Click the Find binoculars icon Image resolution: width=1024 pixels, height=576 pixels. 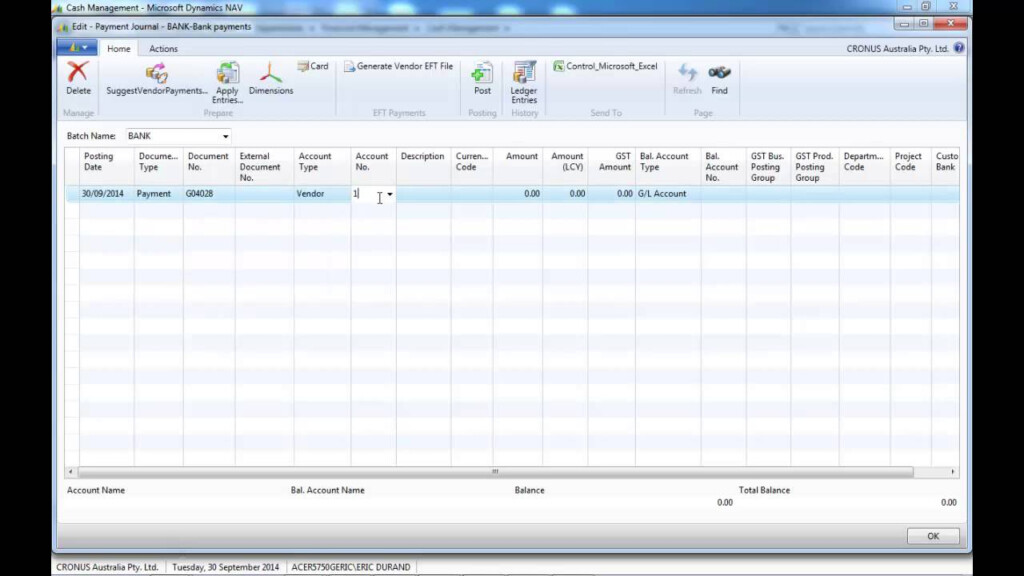pos(719,79)
